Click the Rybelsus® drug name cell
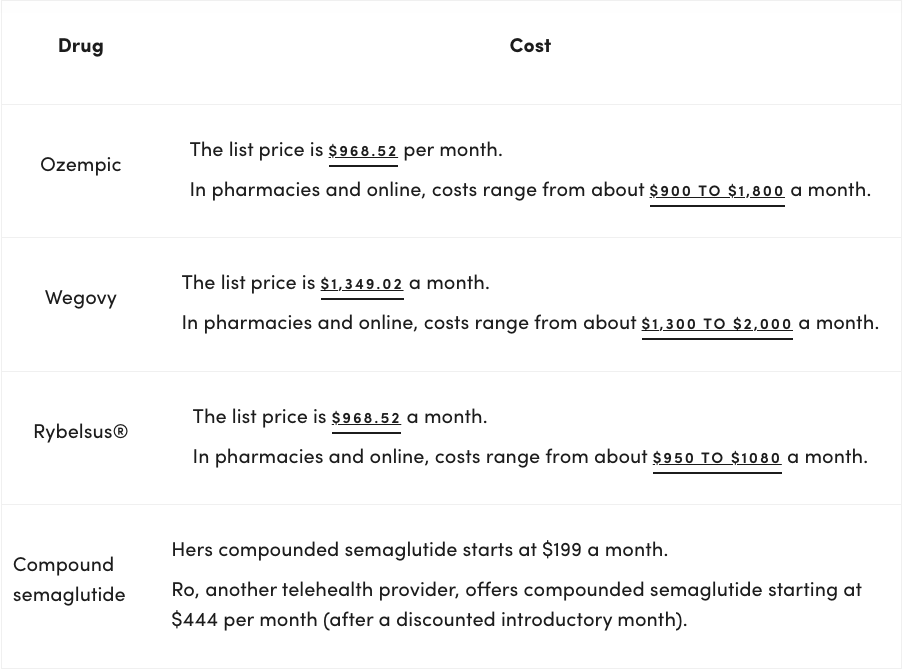This screenshot has height=669, width=903. pos(81,431)
